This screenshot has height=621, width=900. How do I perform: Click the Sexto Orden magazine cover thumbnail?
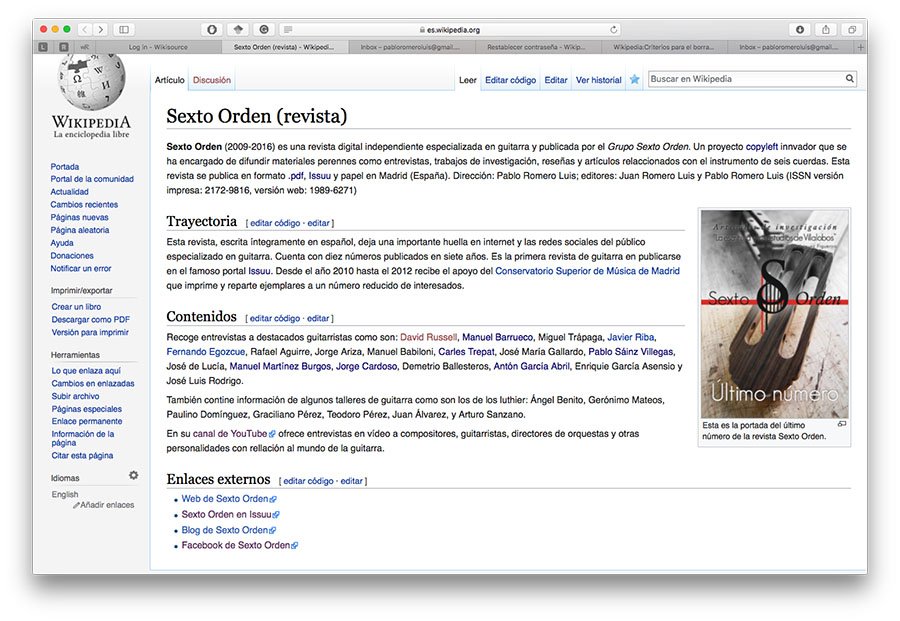pyautogui.click(x=775, y=313)
